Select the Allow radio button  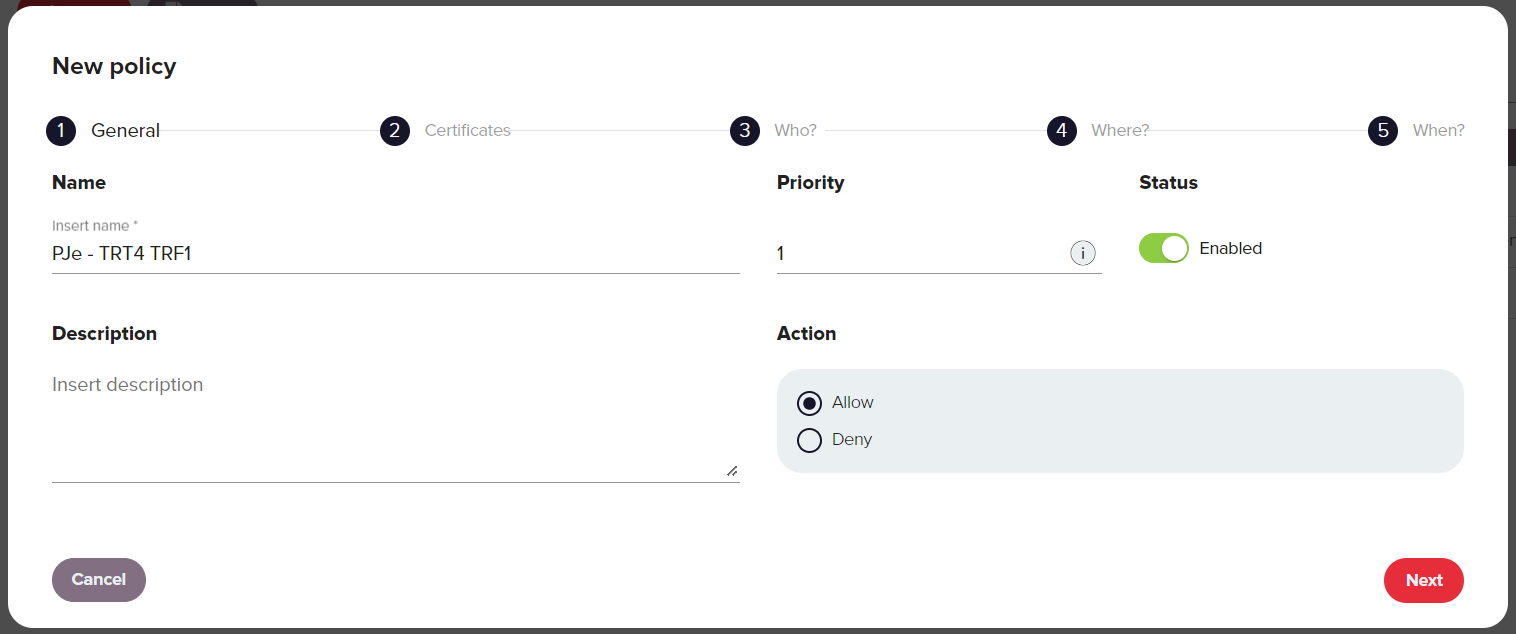point(809,403)
